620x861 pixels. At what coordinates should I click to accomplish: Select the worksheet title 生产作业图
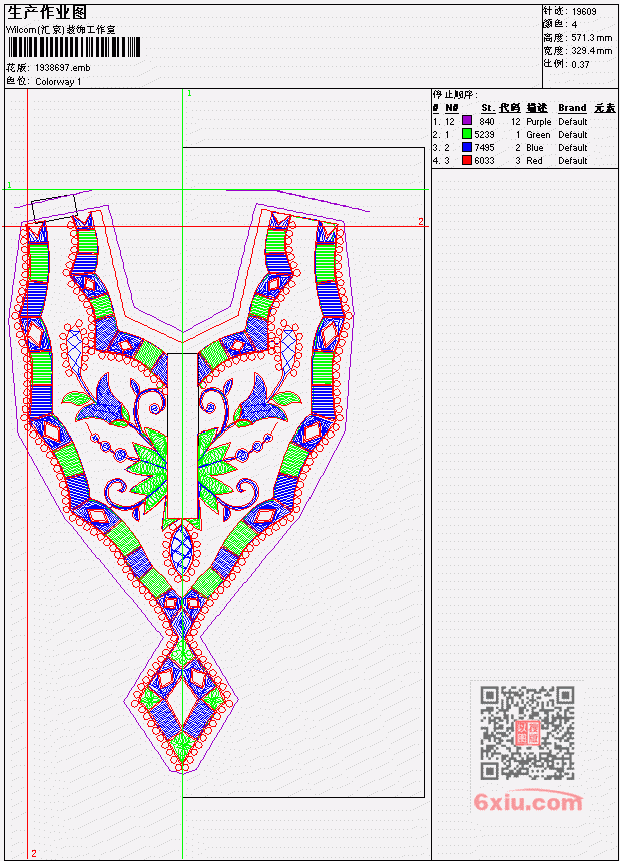(x=47, y=13)
